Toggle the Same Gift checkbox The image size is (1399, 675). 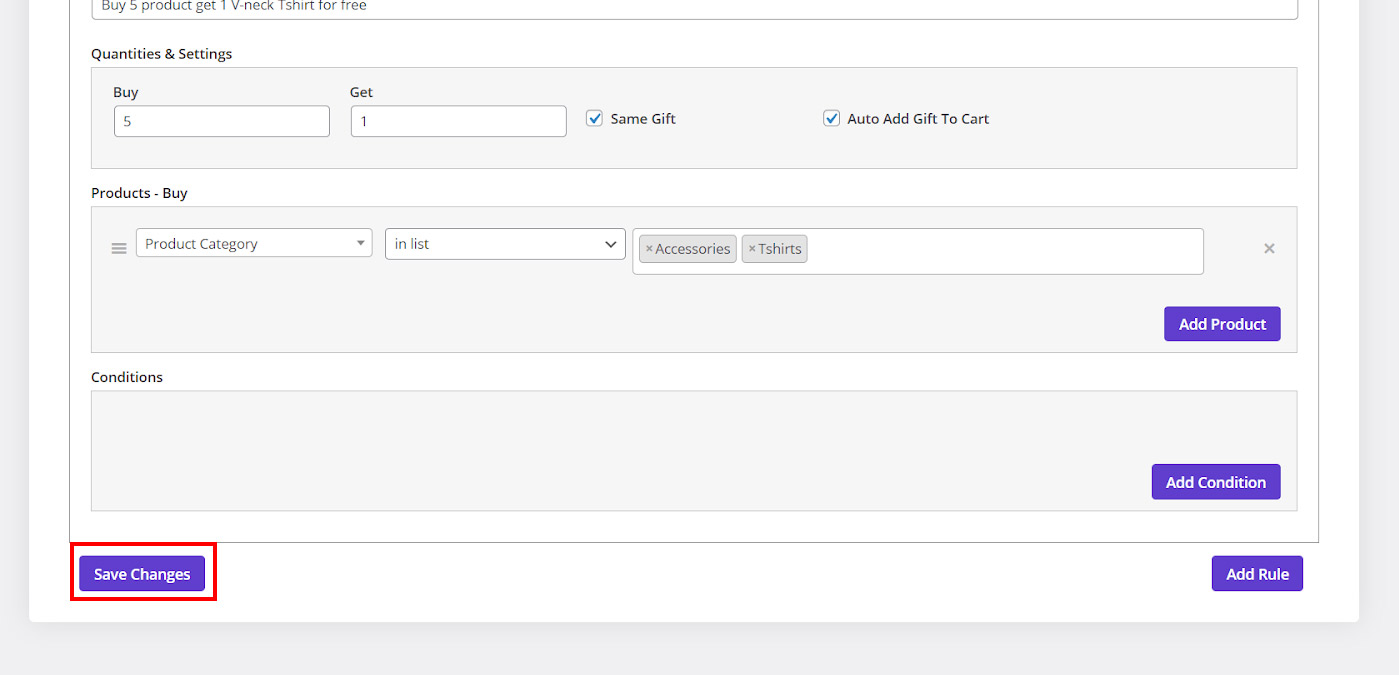pyautogui.click(x=595, y=118)
